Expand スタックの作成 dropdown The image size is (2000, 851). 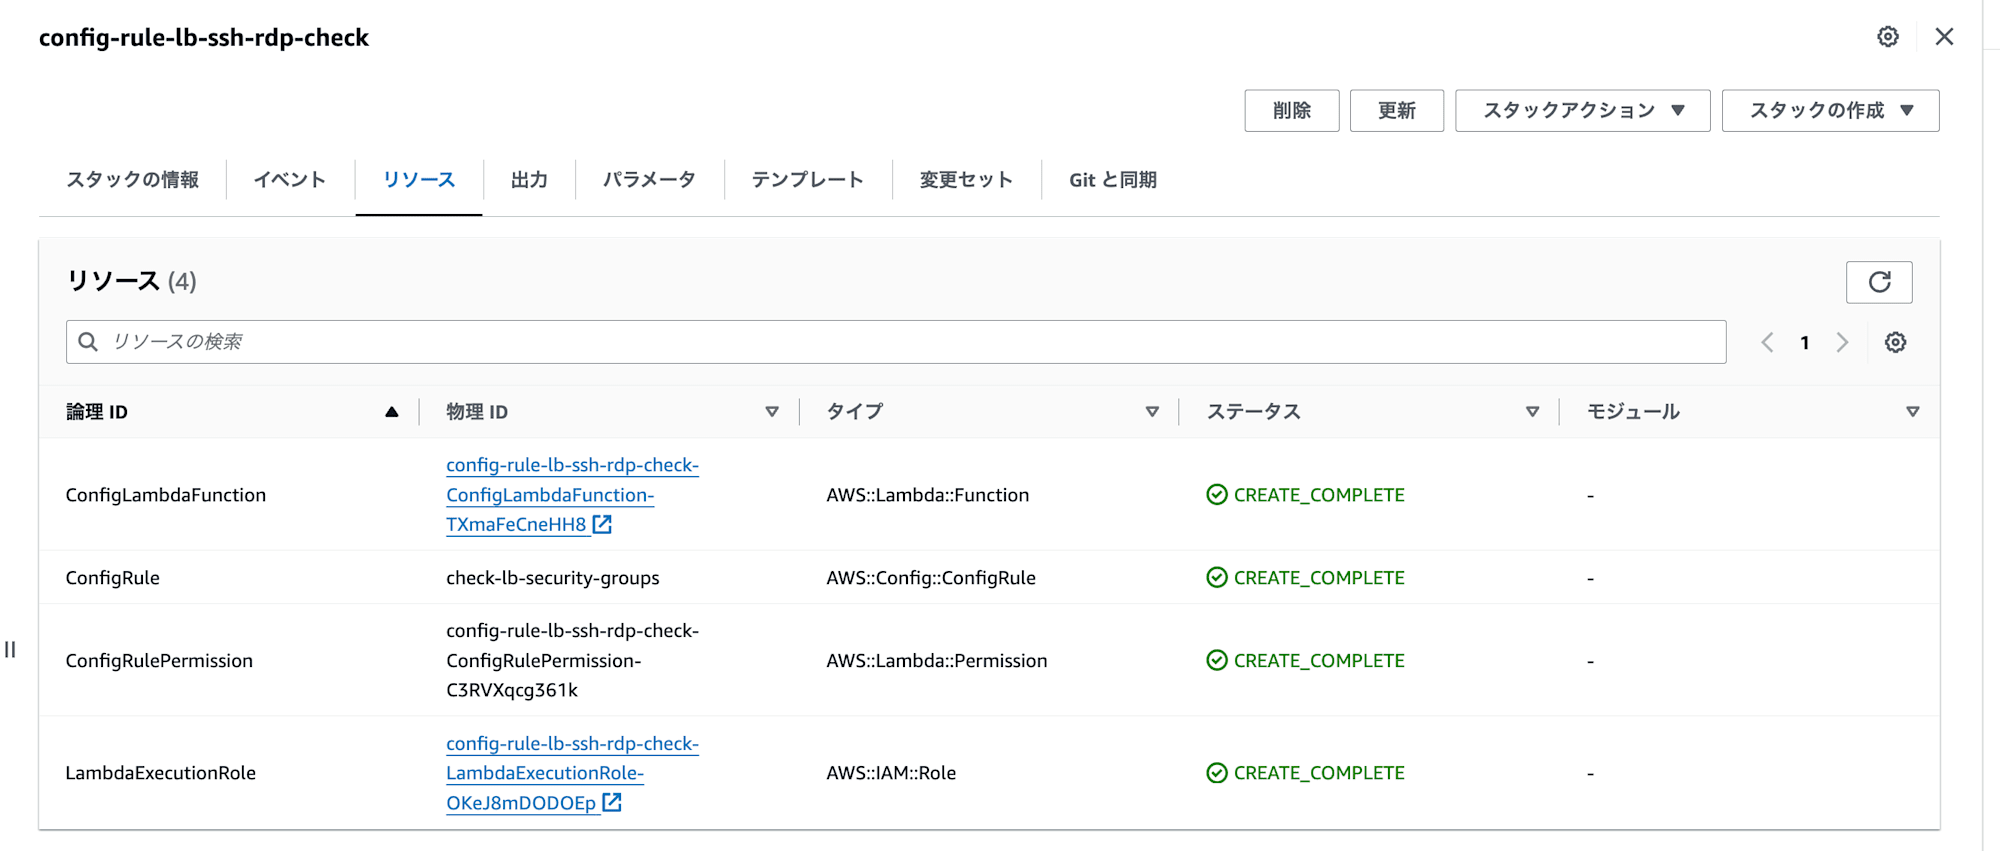tap(1830, 111)
